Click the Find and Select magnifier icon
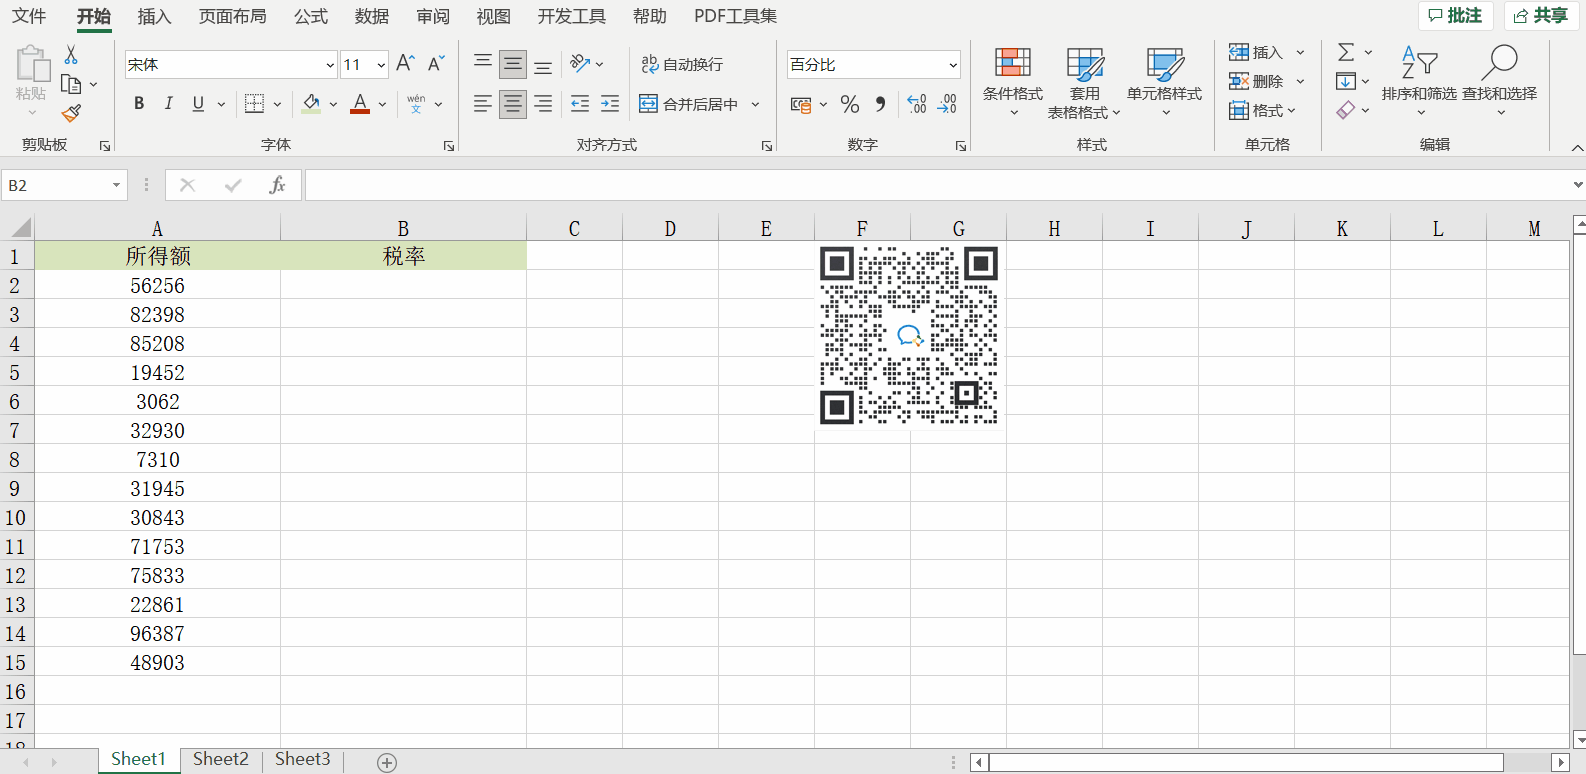Viewport: 1586px width, 774px height. coord(1499,62)
